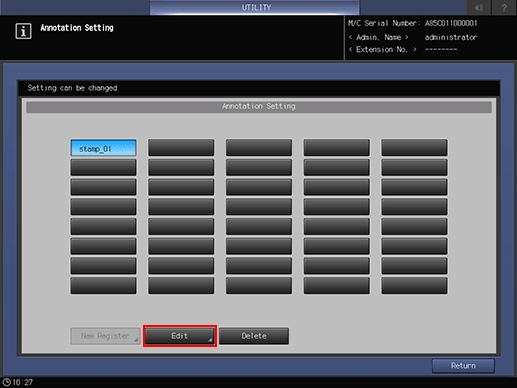Select the stamp_01 annotation slot
Image resolution: width=517 pixels, height=388 pixels.
click(x=103, y=148)
